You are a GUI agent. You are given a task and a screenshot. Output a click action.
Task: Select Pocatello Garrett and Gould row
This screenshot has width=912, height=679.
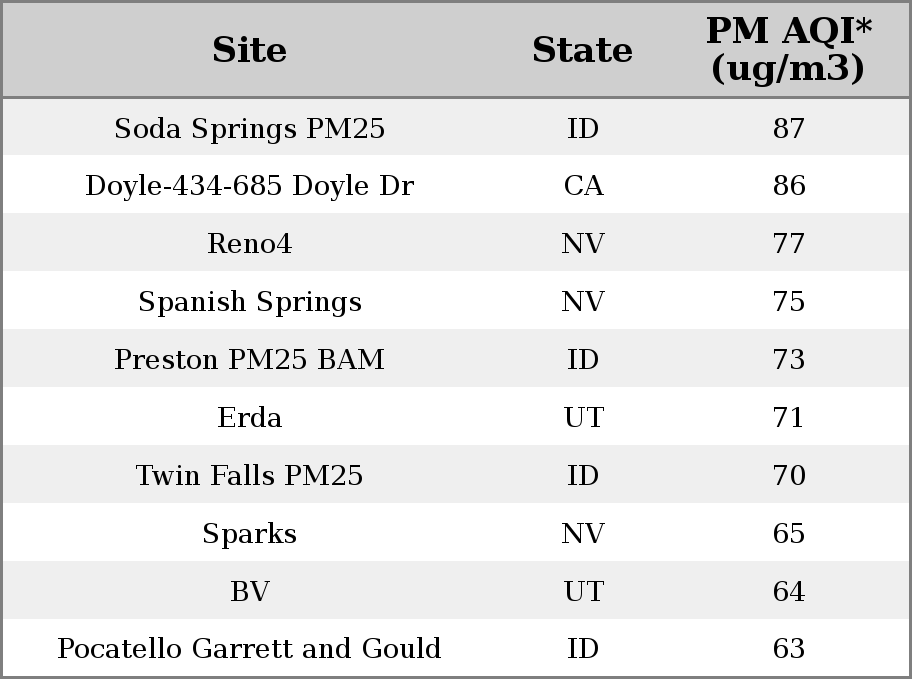[x=456, y=648]
